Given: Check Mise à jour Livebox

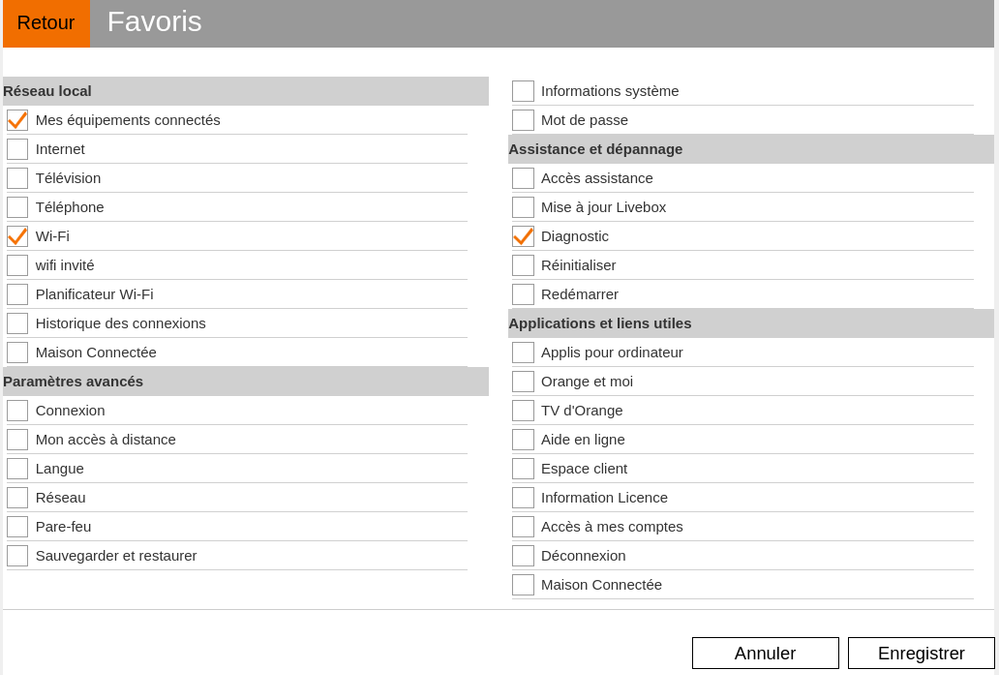Looking at the screenshot, I should click(x=523, y=206).
